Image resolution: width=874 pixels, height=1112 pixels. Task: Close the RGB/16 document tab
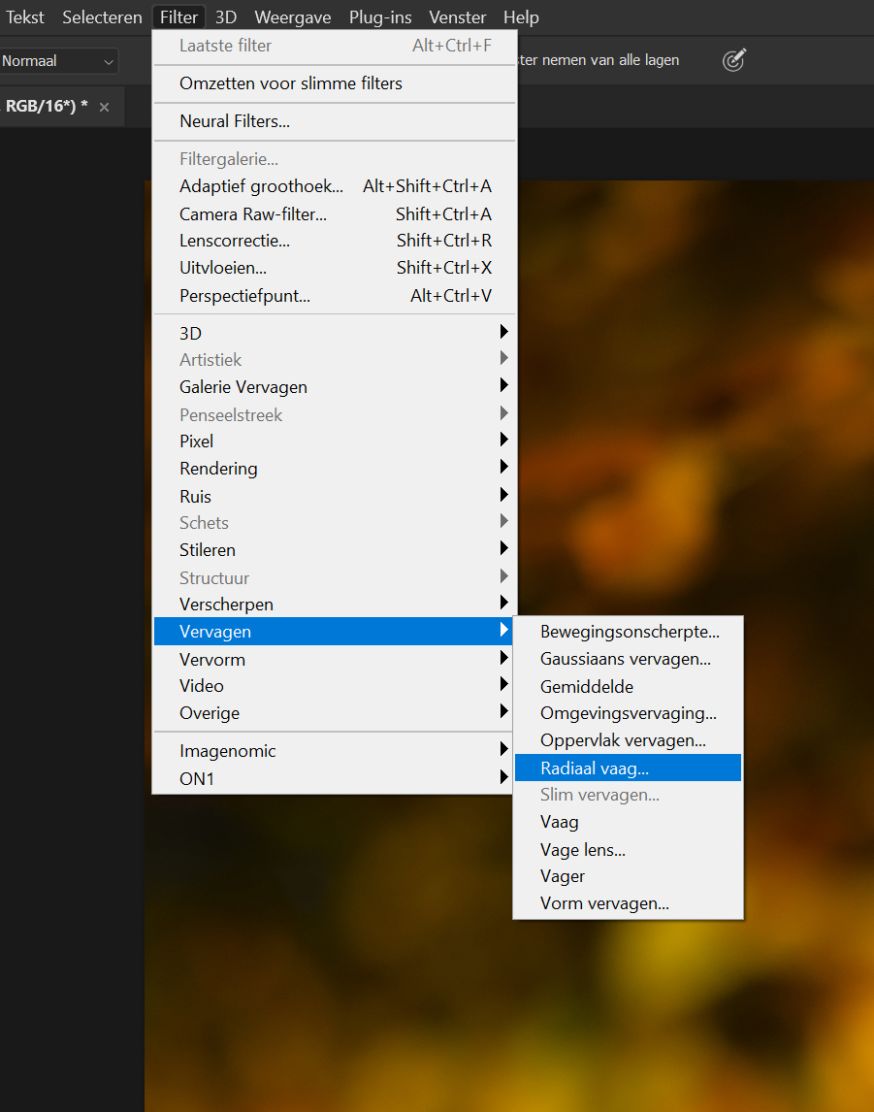(x=104, y=107)
